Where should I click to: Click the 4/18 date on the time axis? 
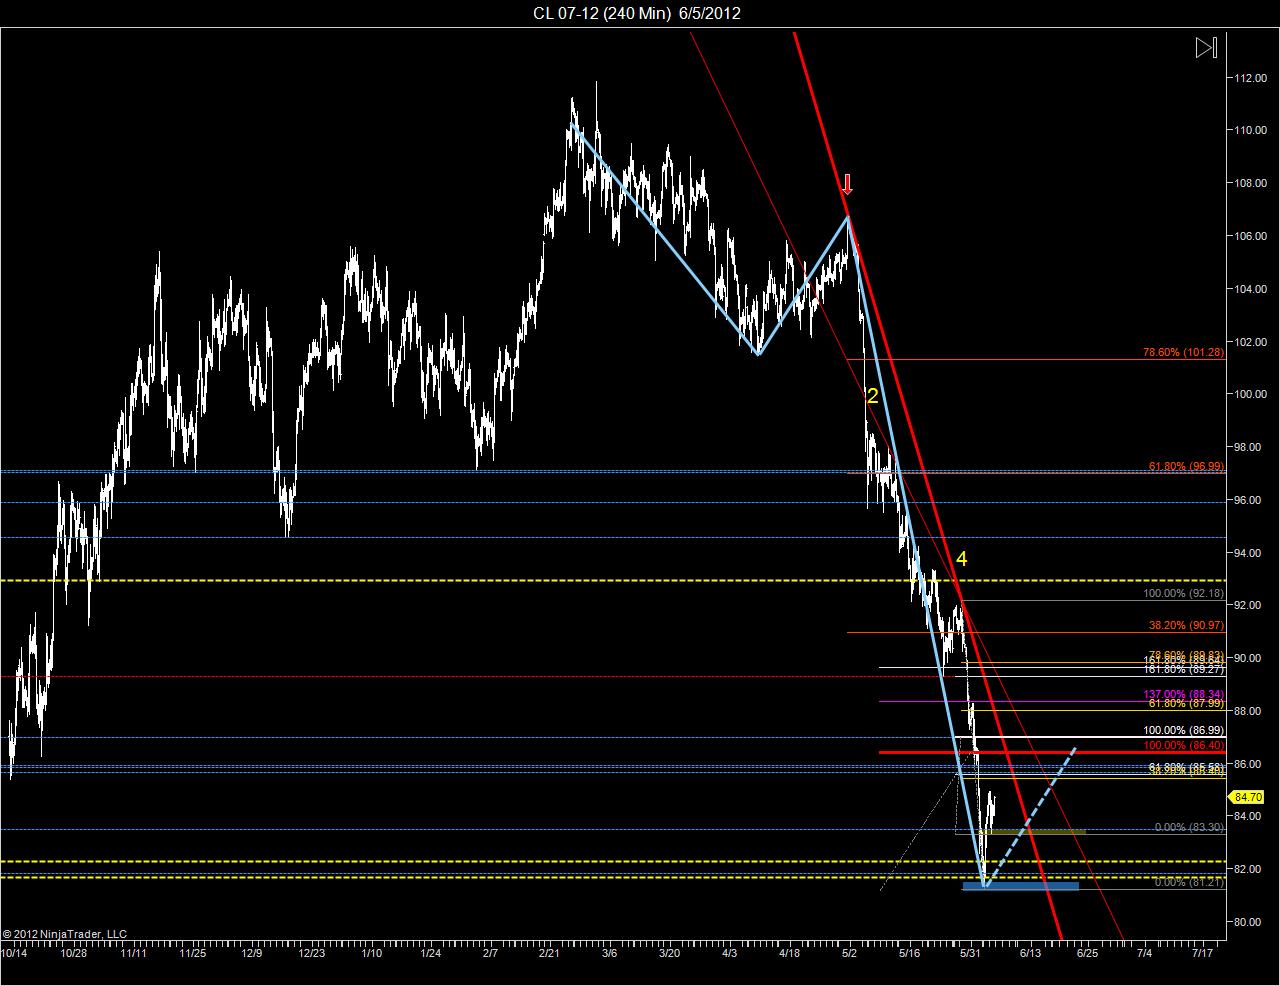click(789, 953)
